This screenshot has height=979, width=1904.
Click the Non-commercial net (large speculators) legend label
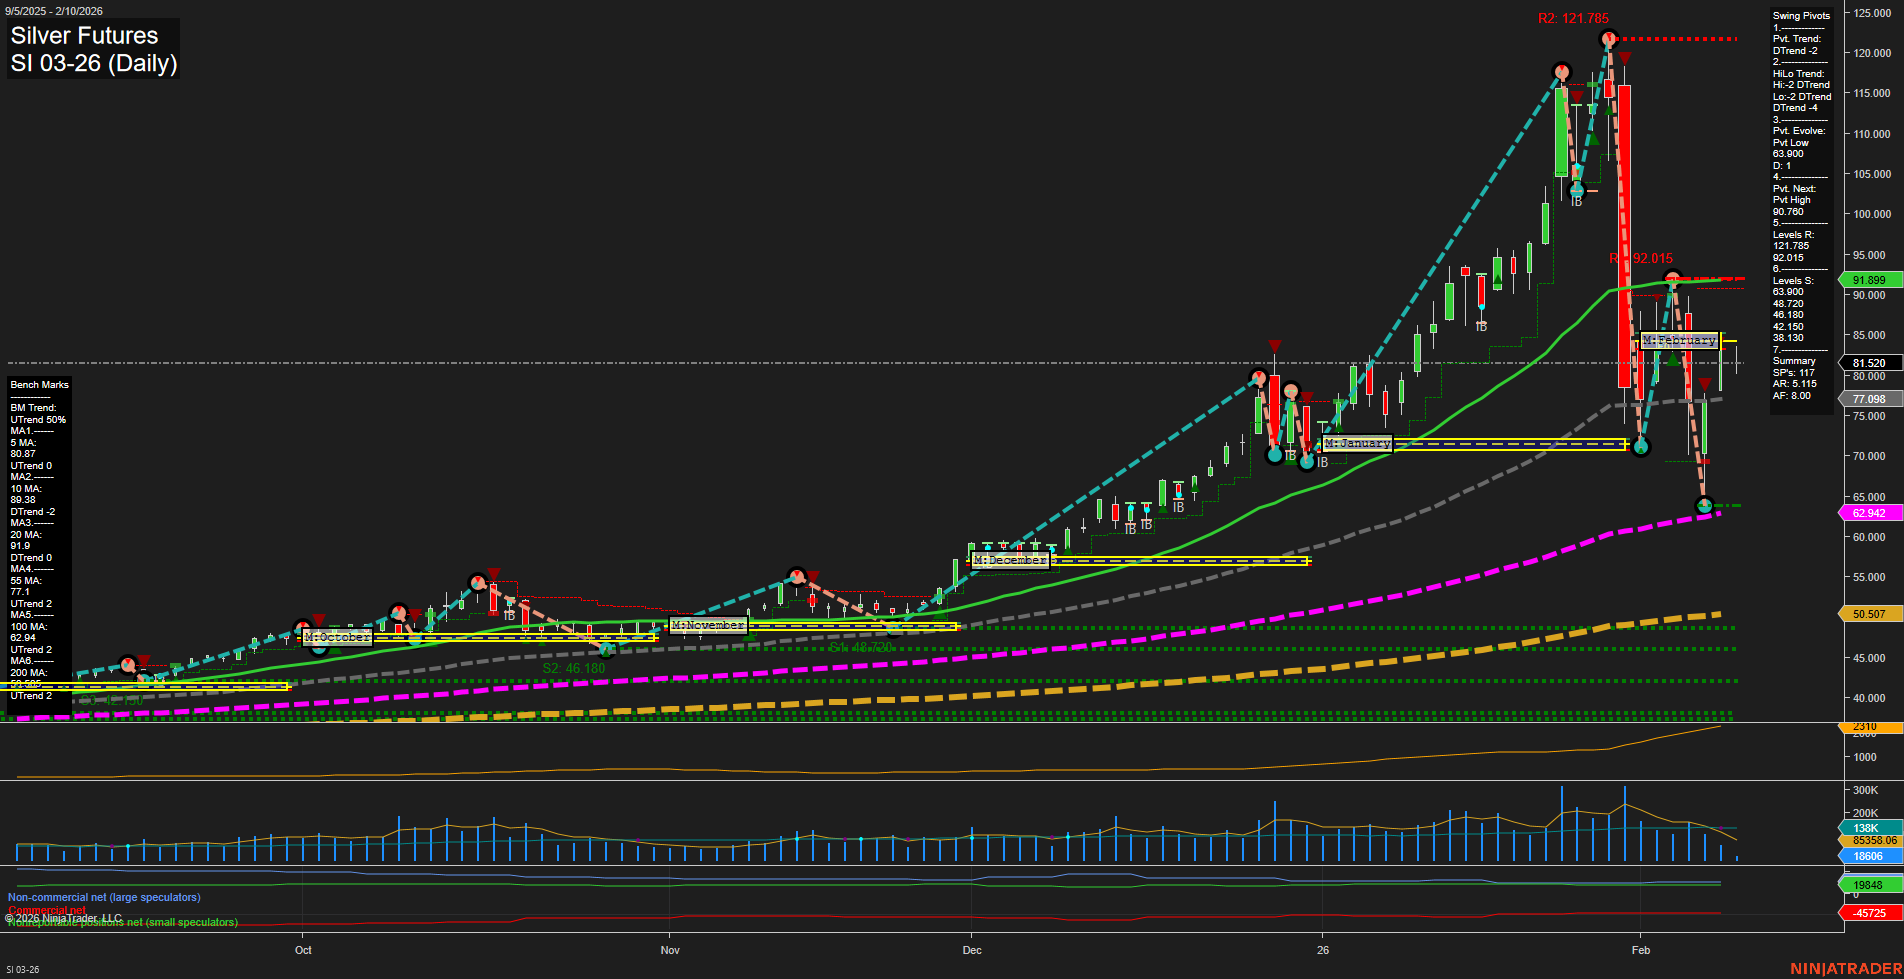pyautogui.click(x=103, y=897)
